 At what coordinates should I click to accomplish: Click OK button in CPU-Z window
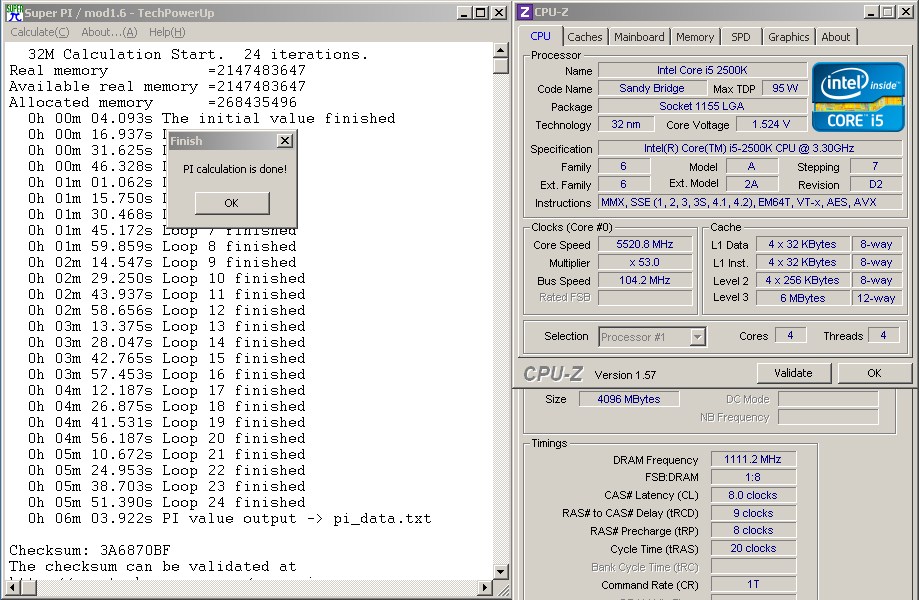coord(874,373)
